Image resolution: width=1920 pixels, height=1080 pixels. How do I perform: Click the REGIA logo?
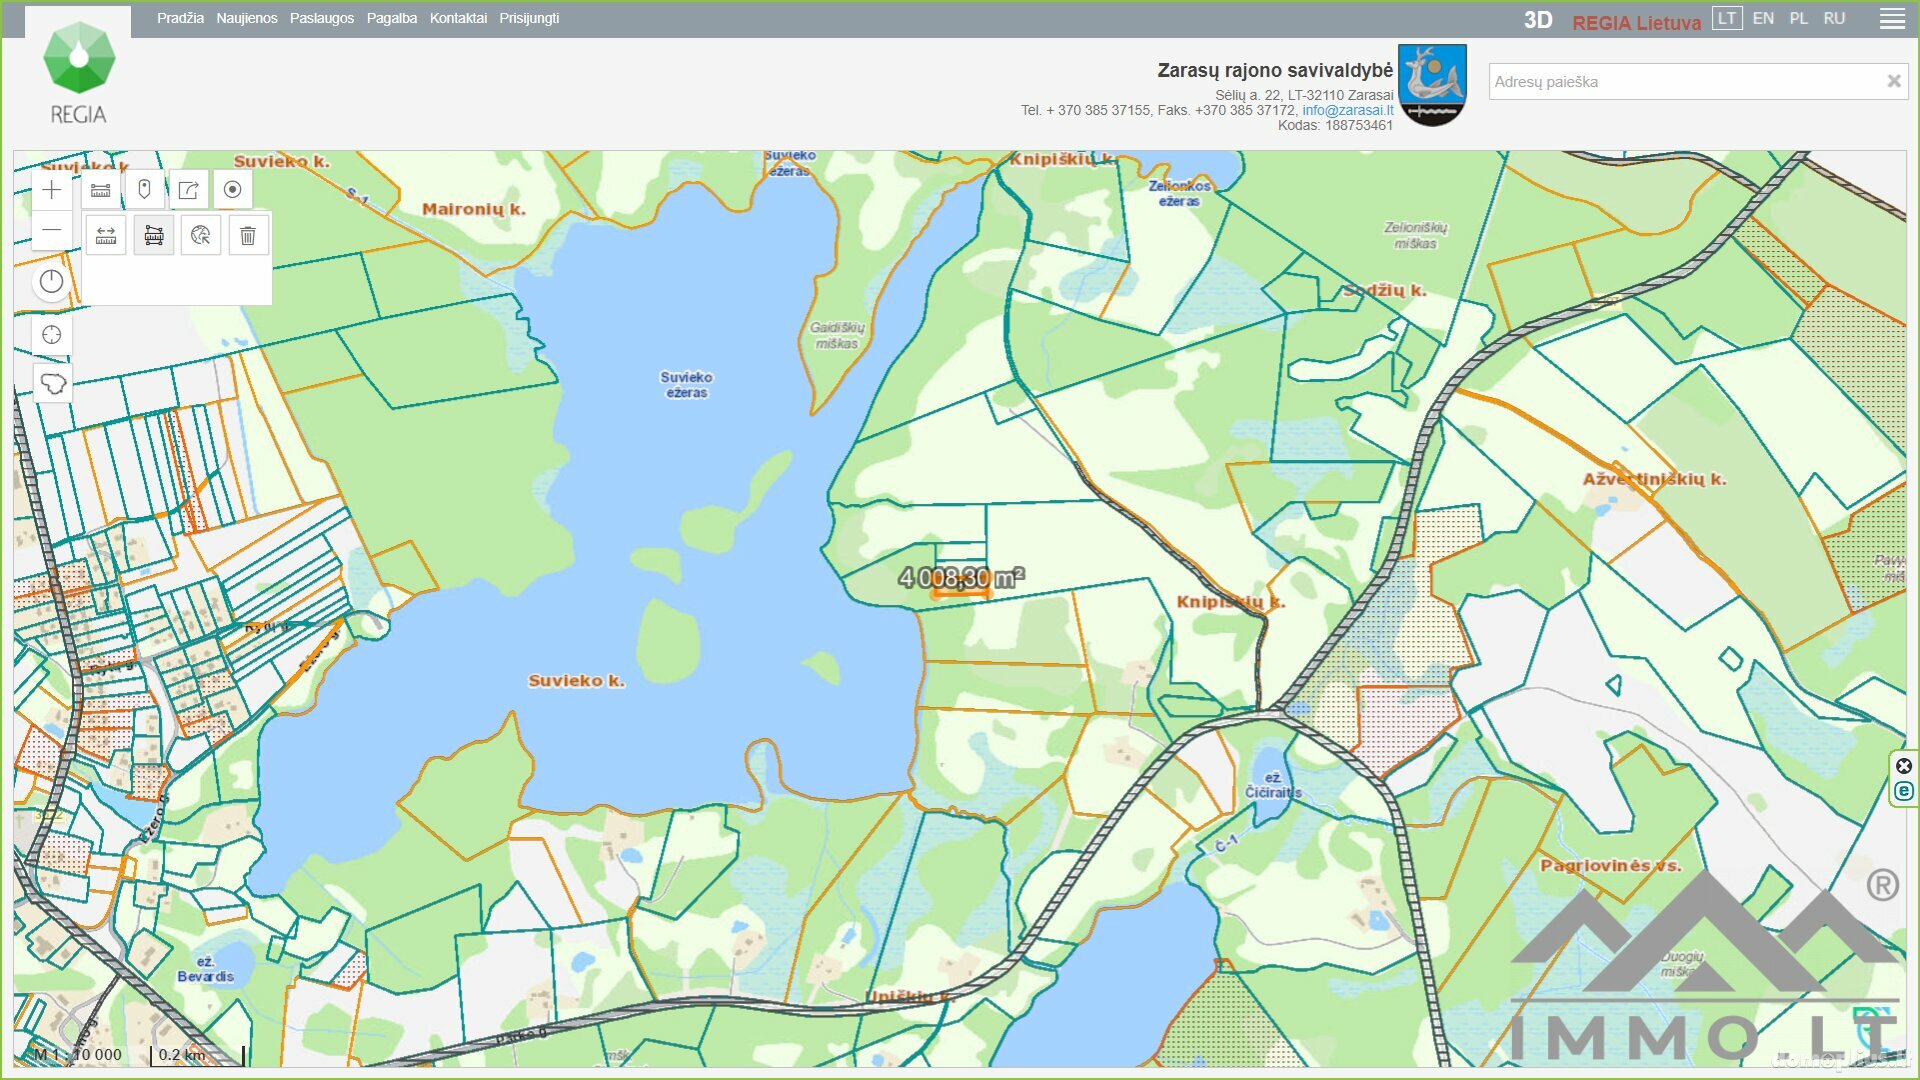coord(78,74)
